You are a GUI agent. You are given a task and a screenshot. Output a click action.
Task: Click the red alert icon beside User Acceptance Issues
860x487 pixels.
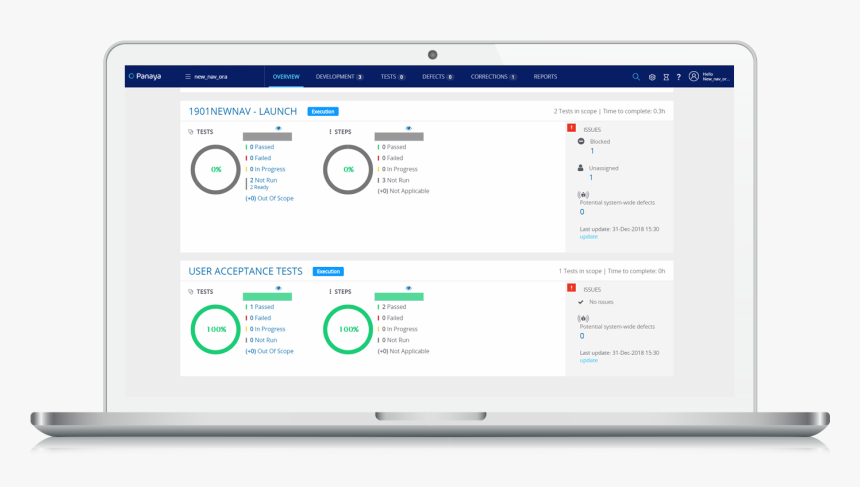[x=572, y=287]
